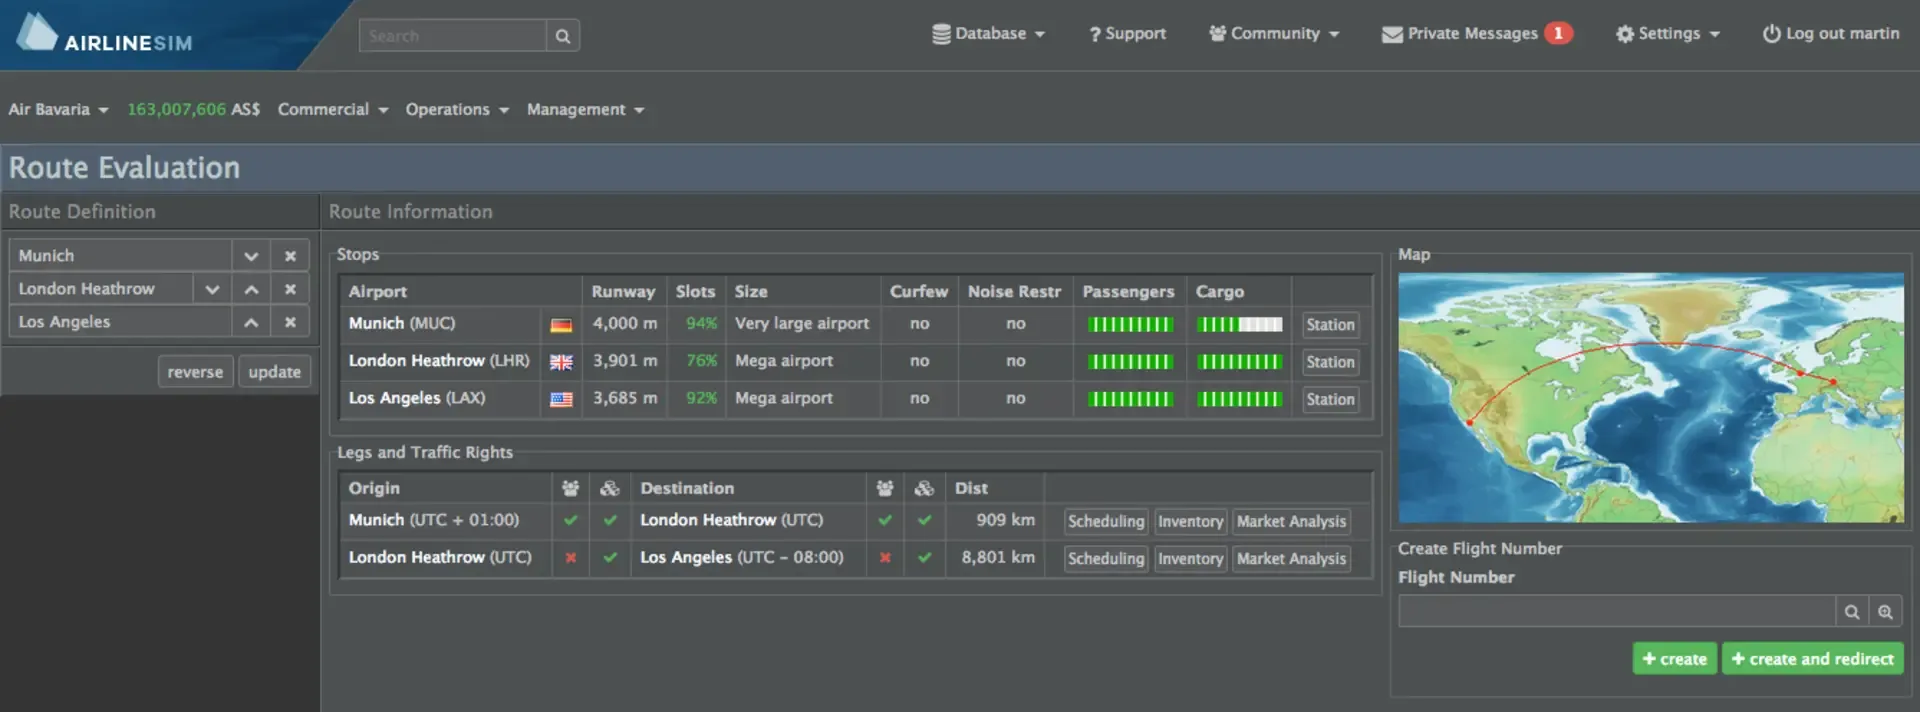This screenshot has width=1920, height=712.
Task: Move London Heathrow stop down with chevron
Action: click(x=212, y=289)
